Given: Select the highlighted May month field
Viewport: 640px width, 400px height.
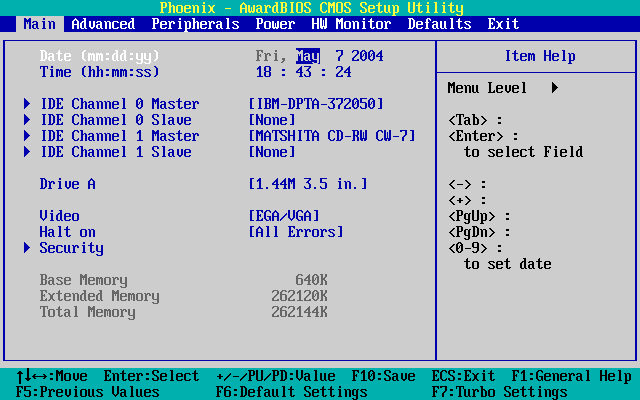Looking at the screenshot, I should coord(308,56).
